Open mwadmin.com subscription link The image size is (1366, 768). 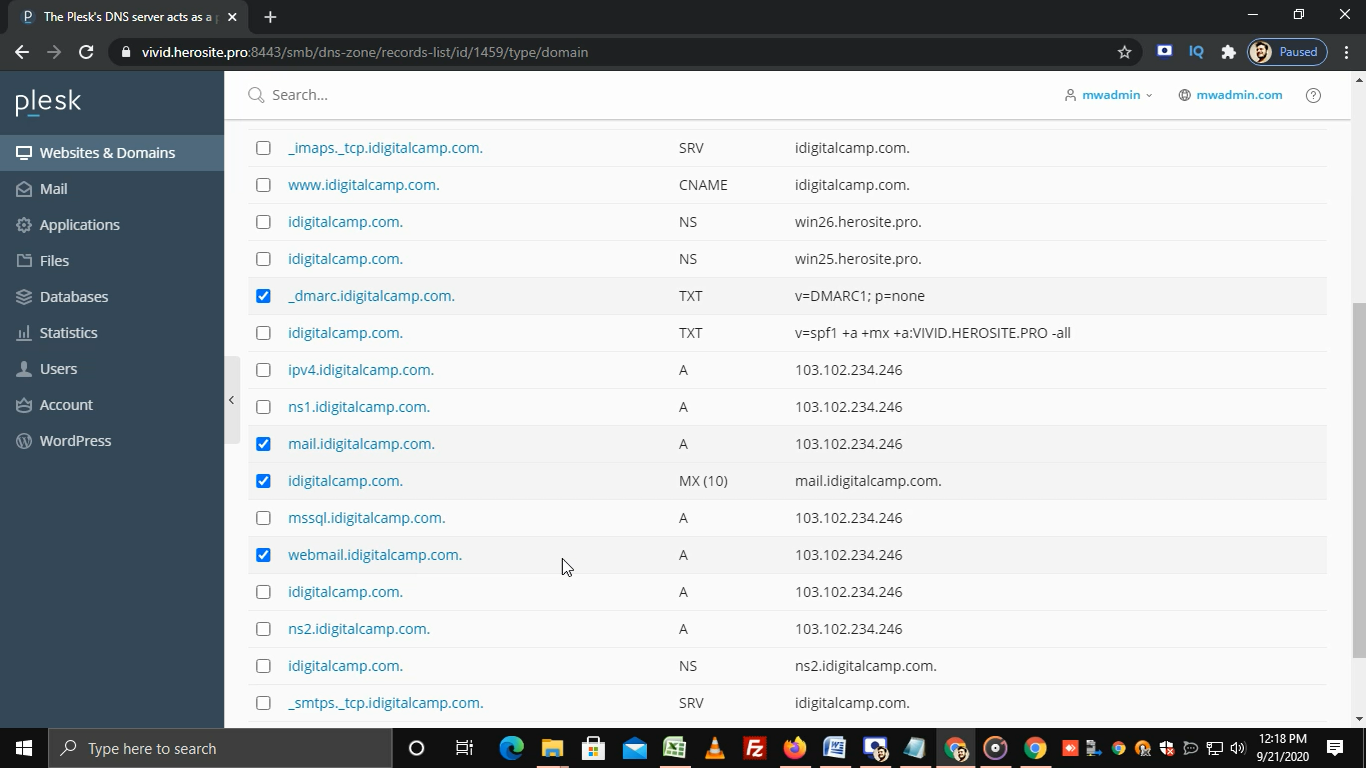click(1230, 95)
